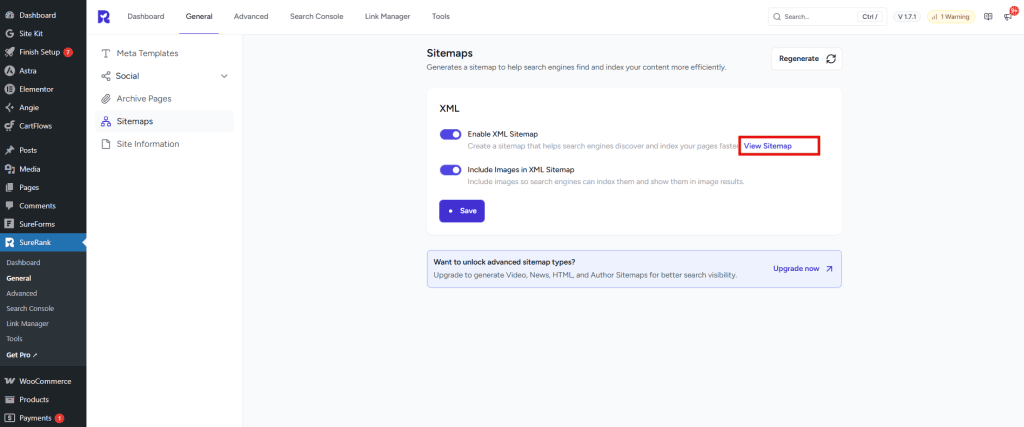Click the Get Pro link in sidebar
Viewport: 1024px width, 427px height.
point(22,355)
